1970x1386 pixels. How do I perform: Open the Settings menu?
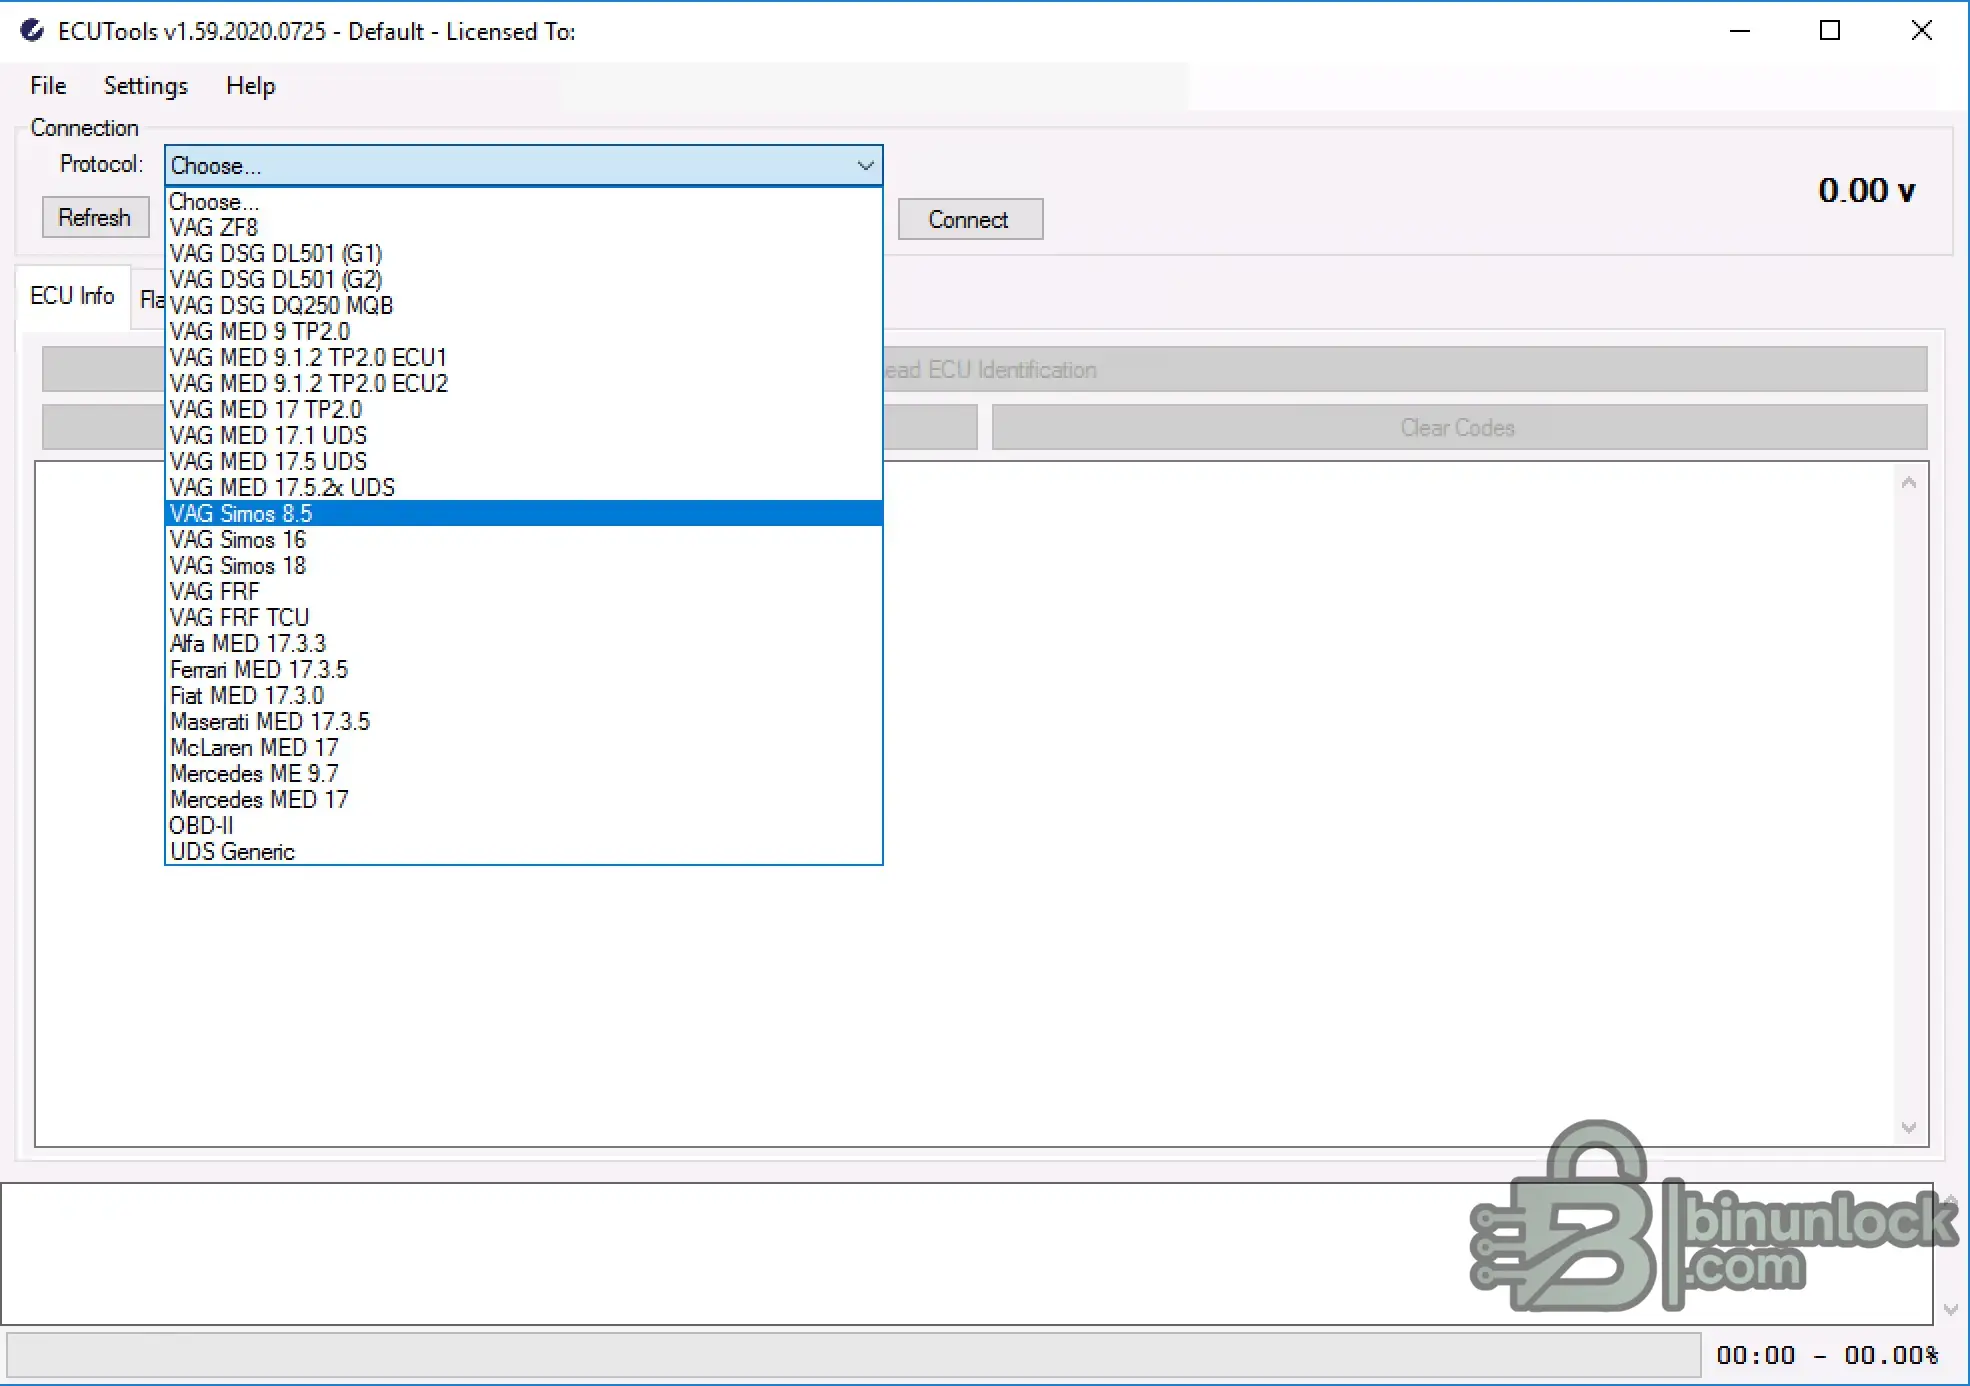coord(146,86)
